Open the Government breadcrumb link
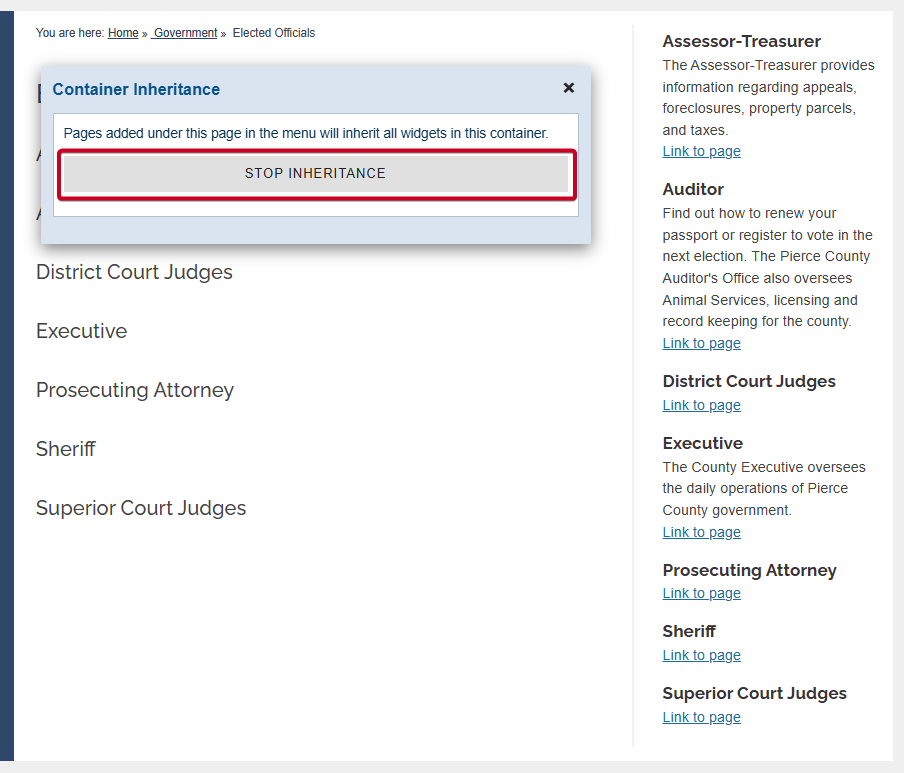The height and width of the screenshot is (773, 904). coord(185,33)
